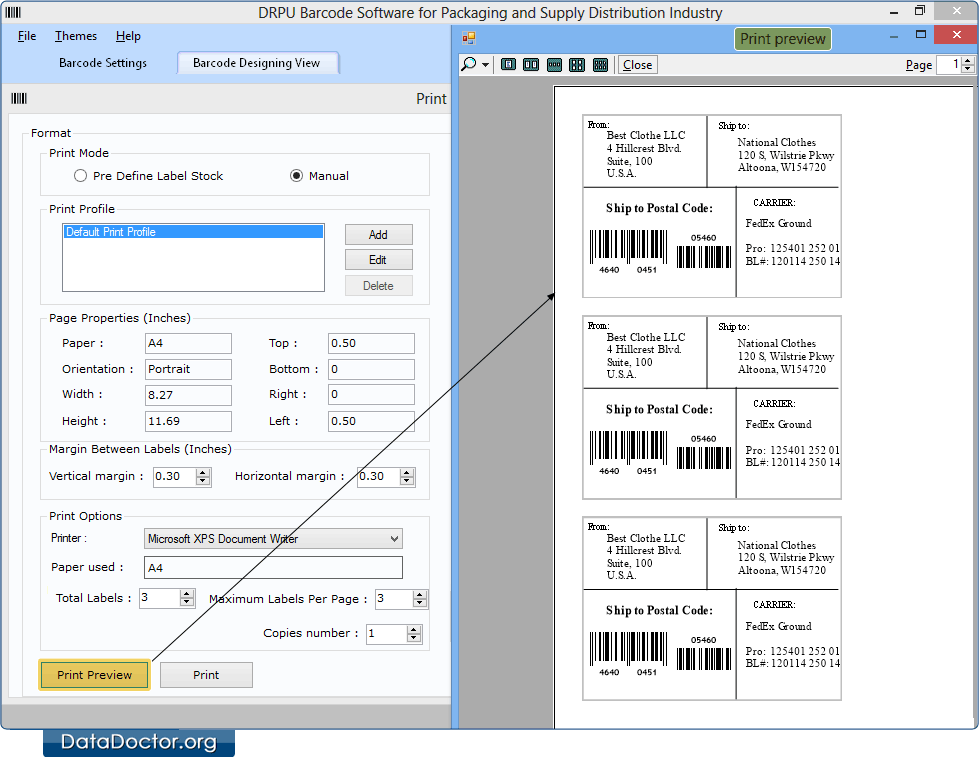Decrease the Vertical margin value
The width and height of the screenshot is (979, 757).
click(x=203, y=481)
